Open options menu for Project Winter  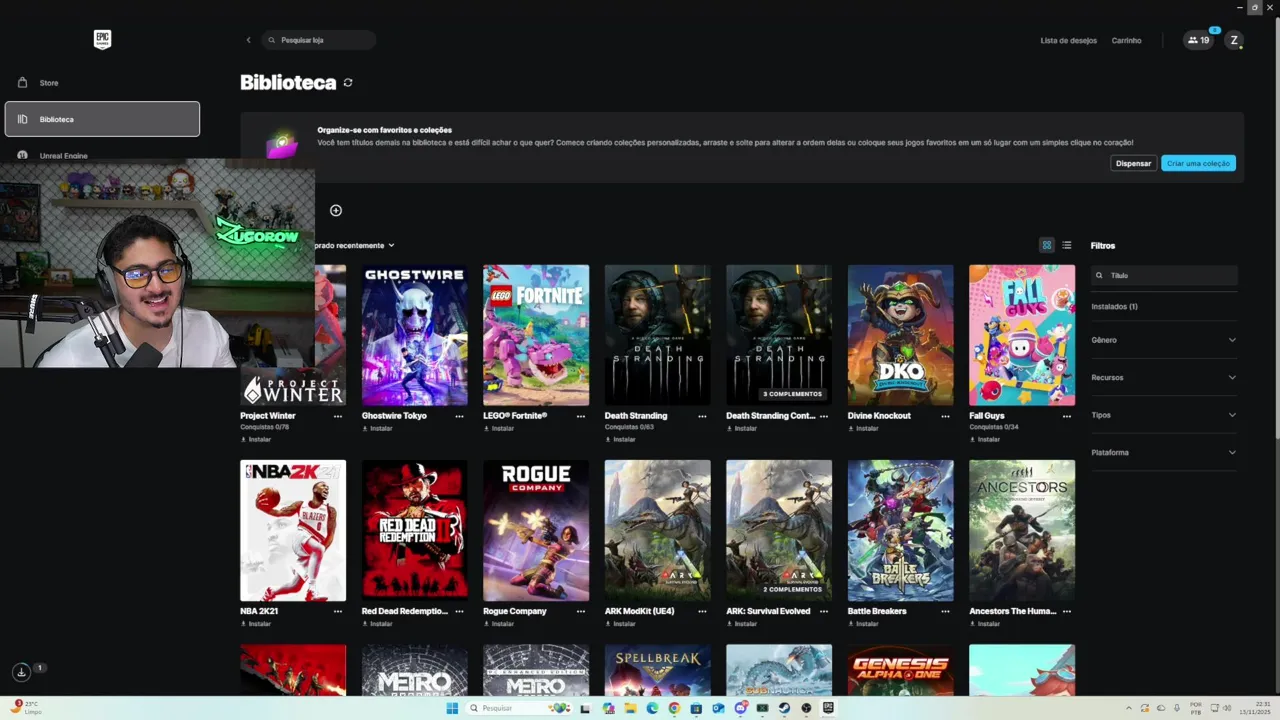(x=338, y=416)
